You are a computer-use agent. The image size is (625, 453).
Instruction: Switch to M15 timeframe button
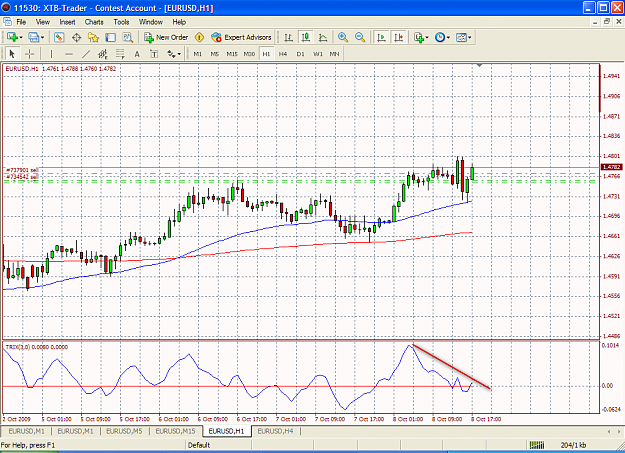coord(232,54)
